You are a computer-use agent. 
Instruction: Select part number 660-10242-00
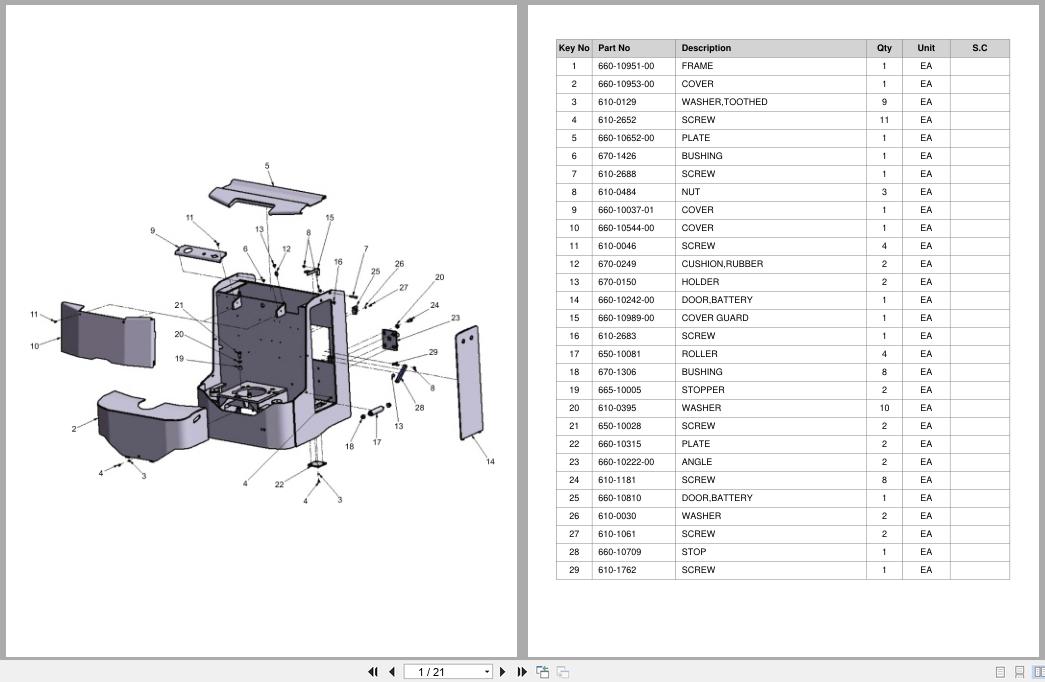pyautogui.click(x=626, y=300)
